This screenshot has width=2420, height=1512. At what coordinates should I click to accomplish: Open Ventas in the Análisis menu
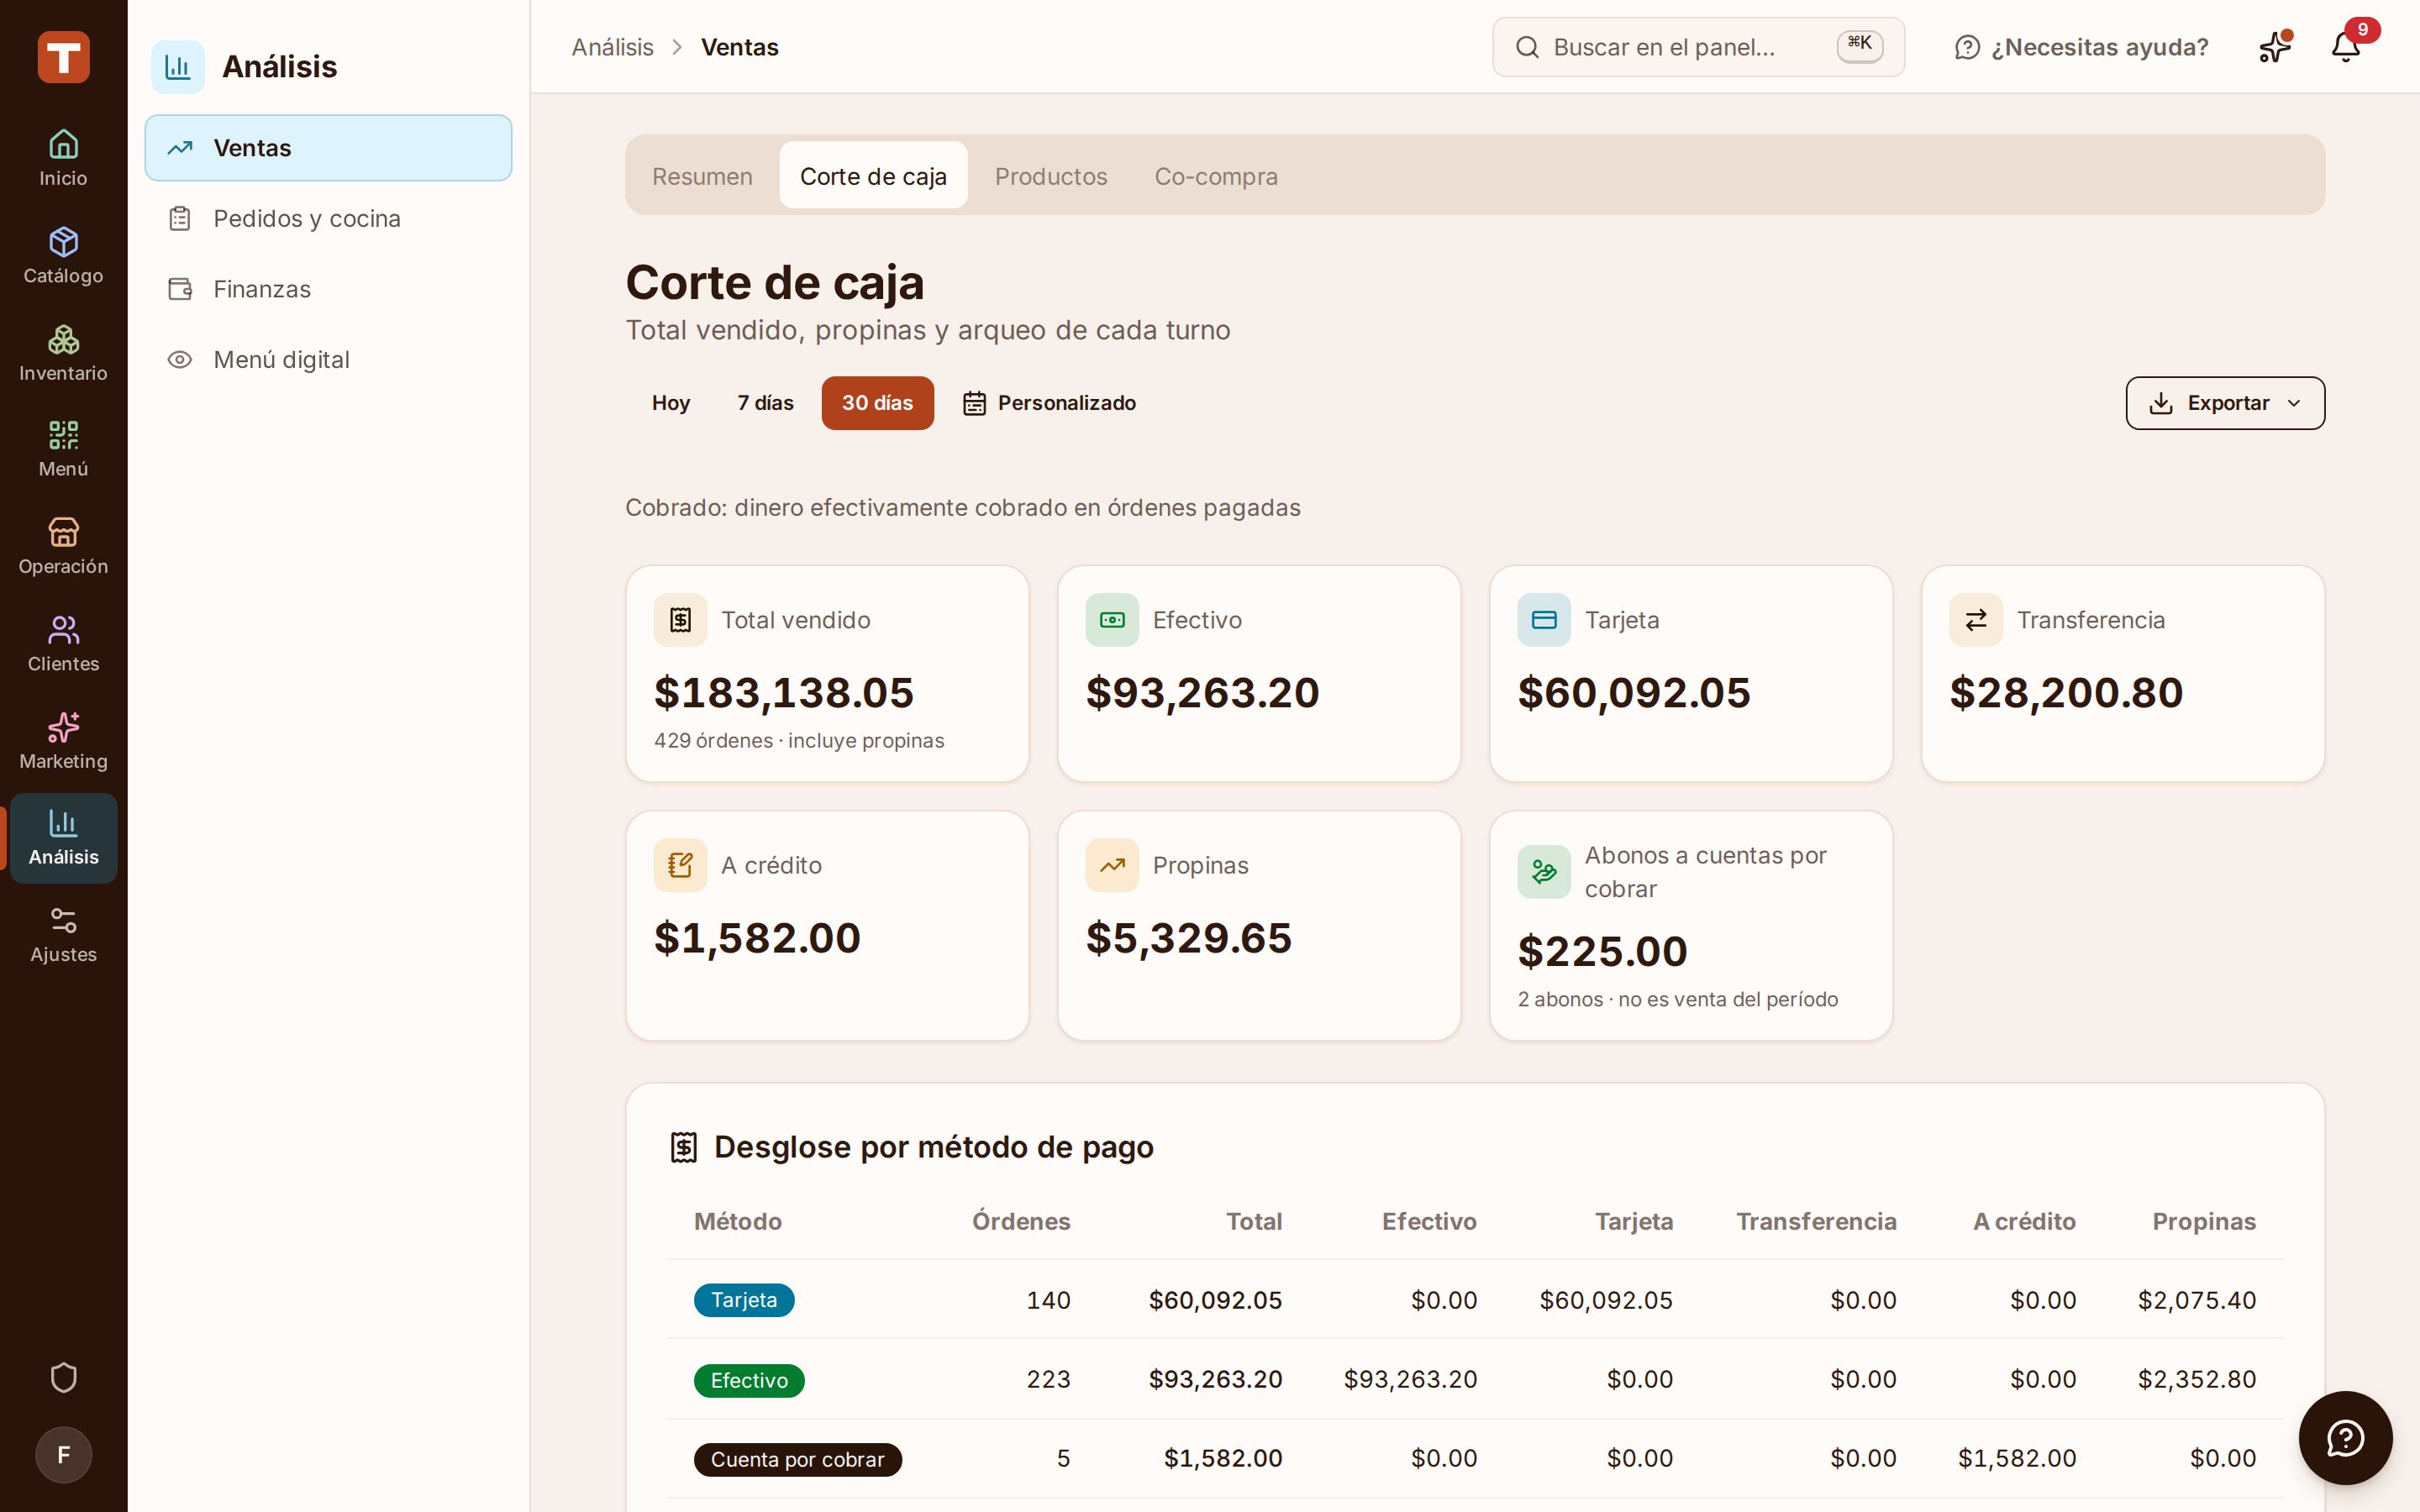coord(328,148)
